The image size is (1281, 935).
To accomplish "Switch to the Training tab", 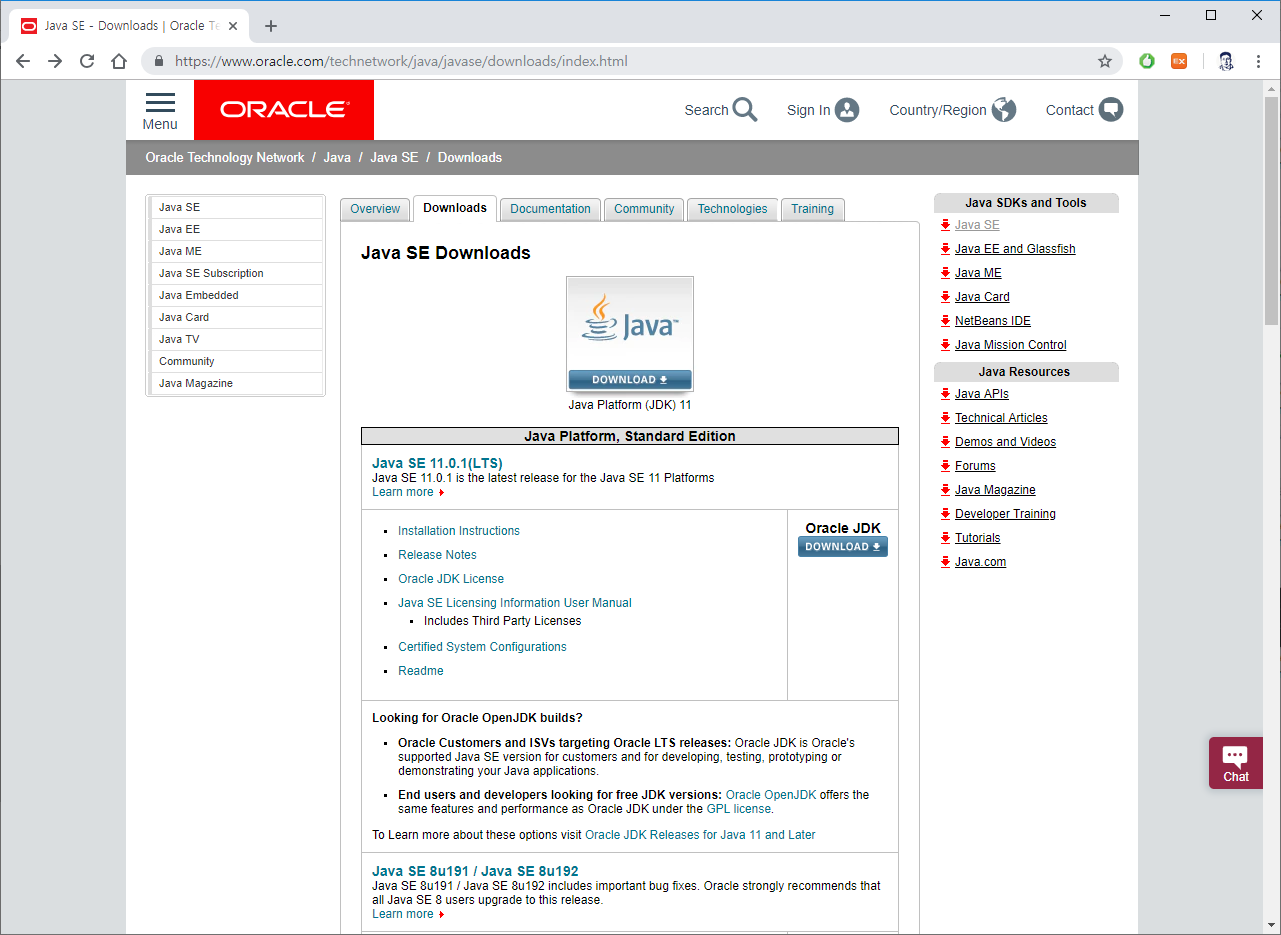I will 812,209.
